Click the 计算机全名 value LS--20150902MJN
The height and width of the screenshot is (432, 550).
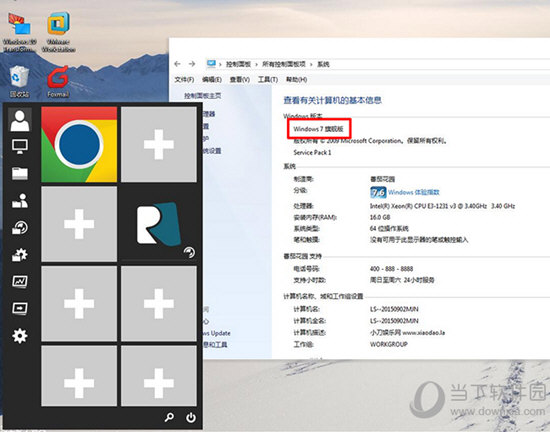pos(394,321)
